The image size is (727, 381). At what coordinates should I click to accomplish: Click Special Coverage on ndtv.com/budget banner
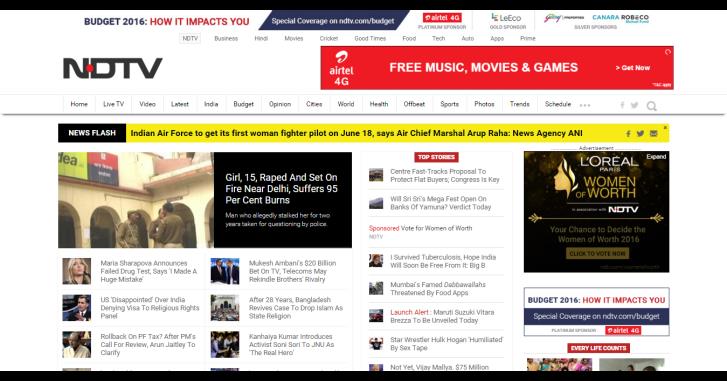[333, 21]
